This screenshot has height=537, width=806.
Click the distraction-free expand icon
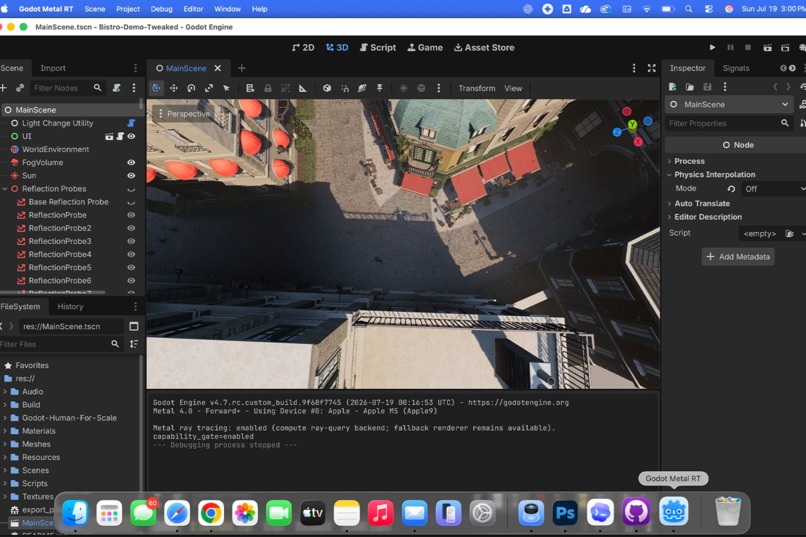[x=652, y=68]
